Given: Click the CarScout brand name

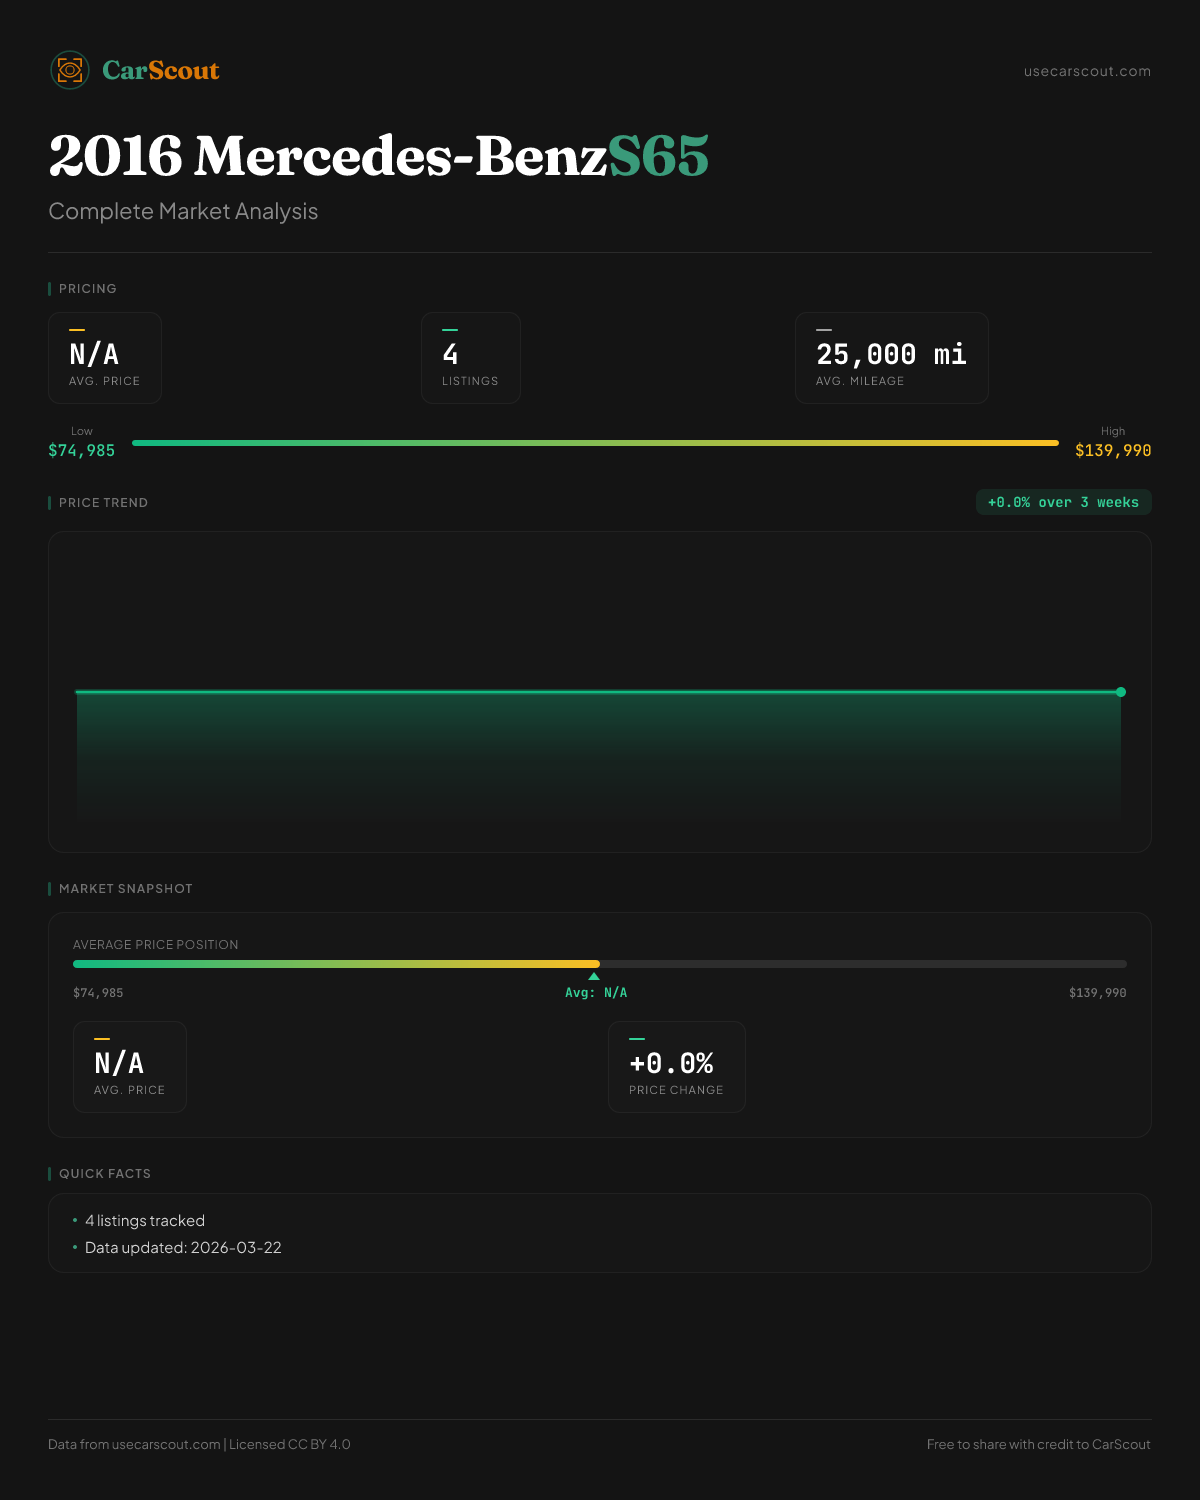Looking at the screenshot, I should (x=160, y=70).
